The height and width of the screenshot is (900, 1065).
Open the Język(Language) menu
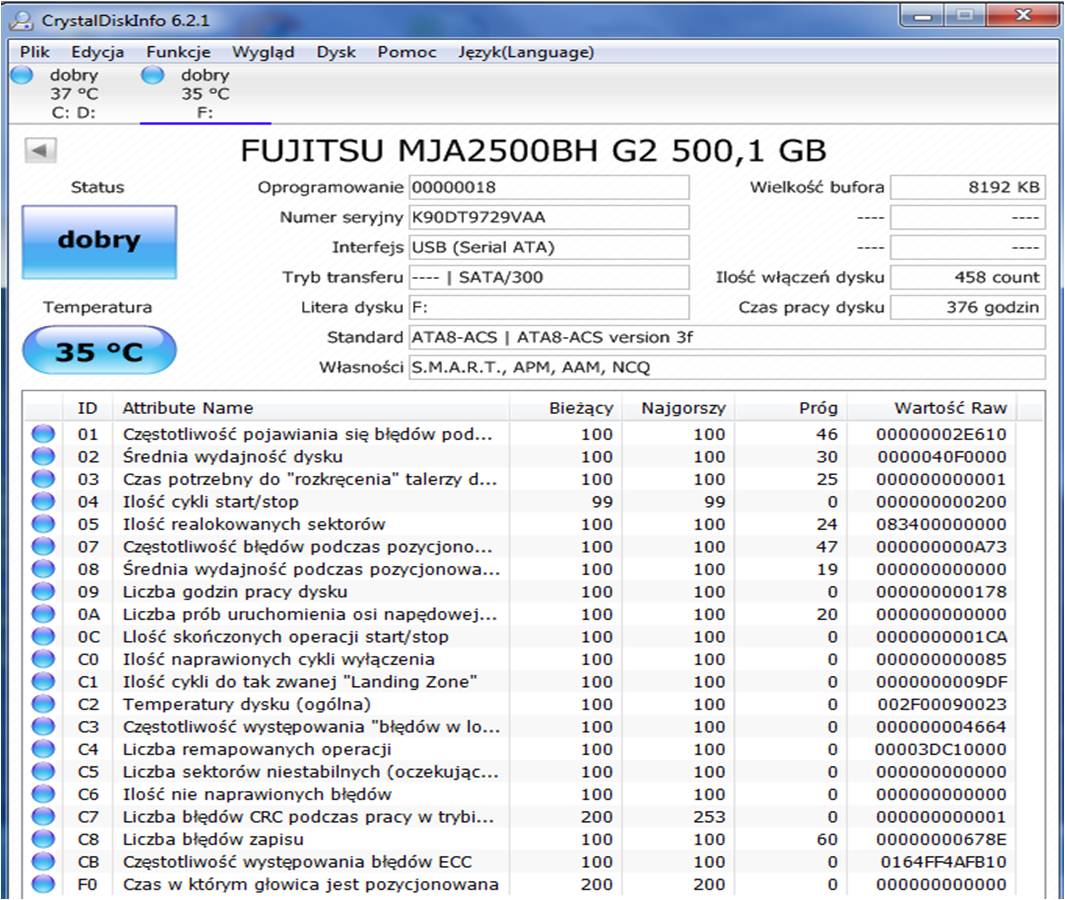click(526, 52)
